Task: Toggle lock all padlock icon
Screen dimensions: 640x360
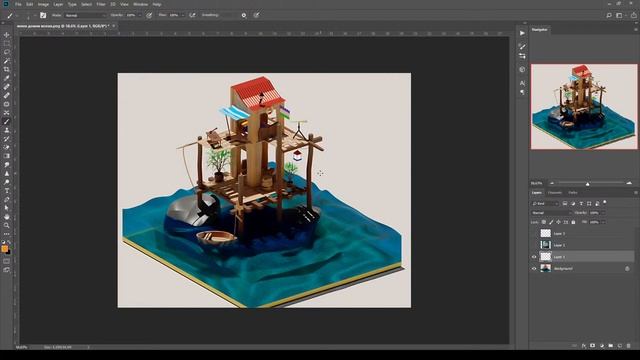Action: click(573, 222)
